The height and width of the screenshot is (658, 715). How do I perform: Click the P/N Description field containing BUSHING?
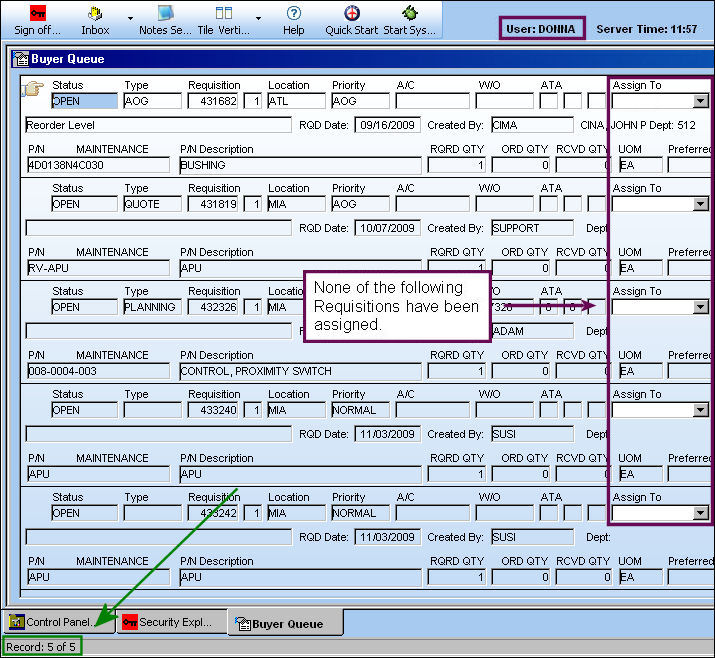pyautogui.click(x=301, y=165)
